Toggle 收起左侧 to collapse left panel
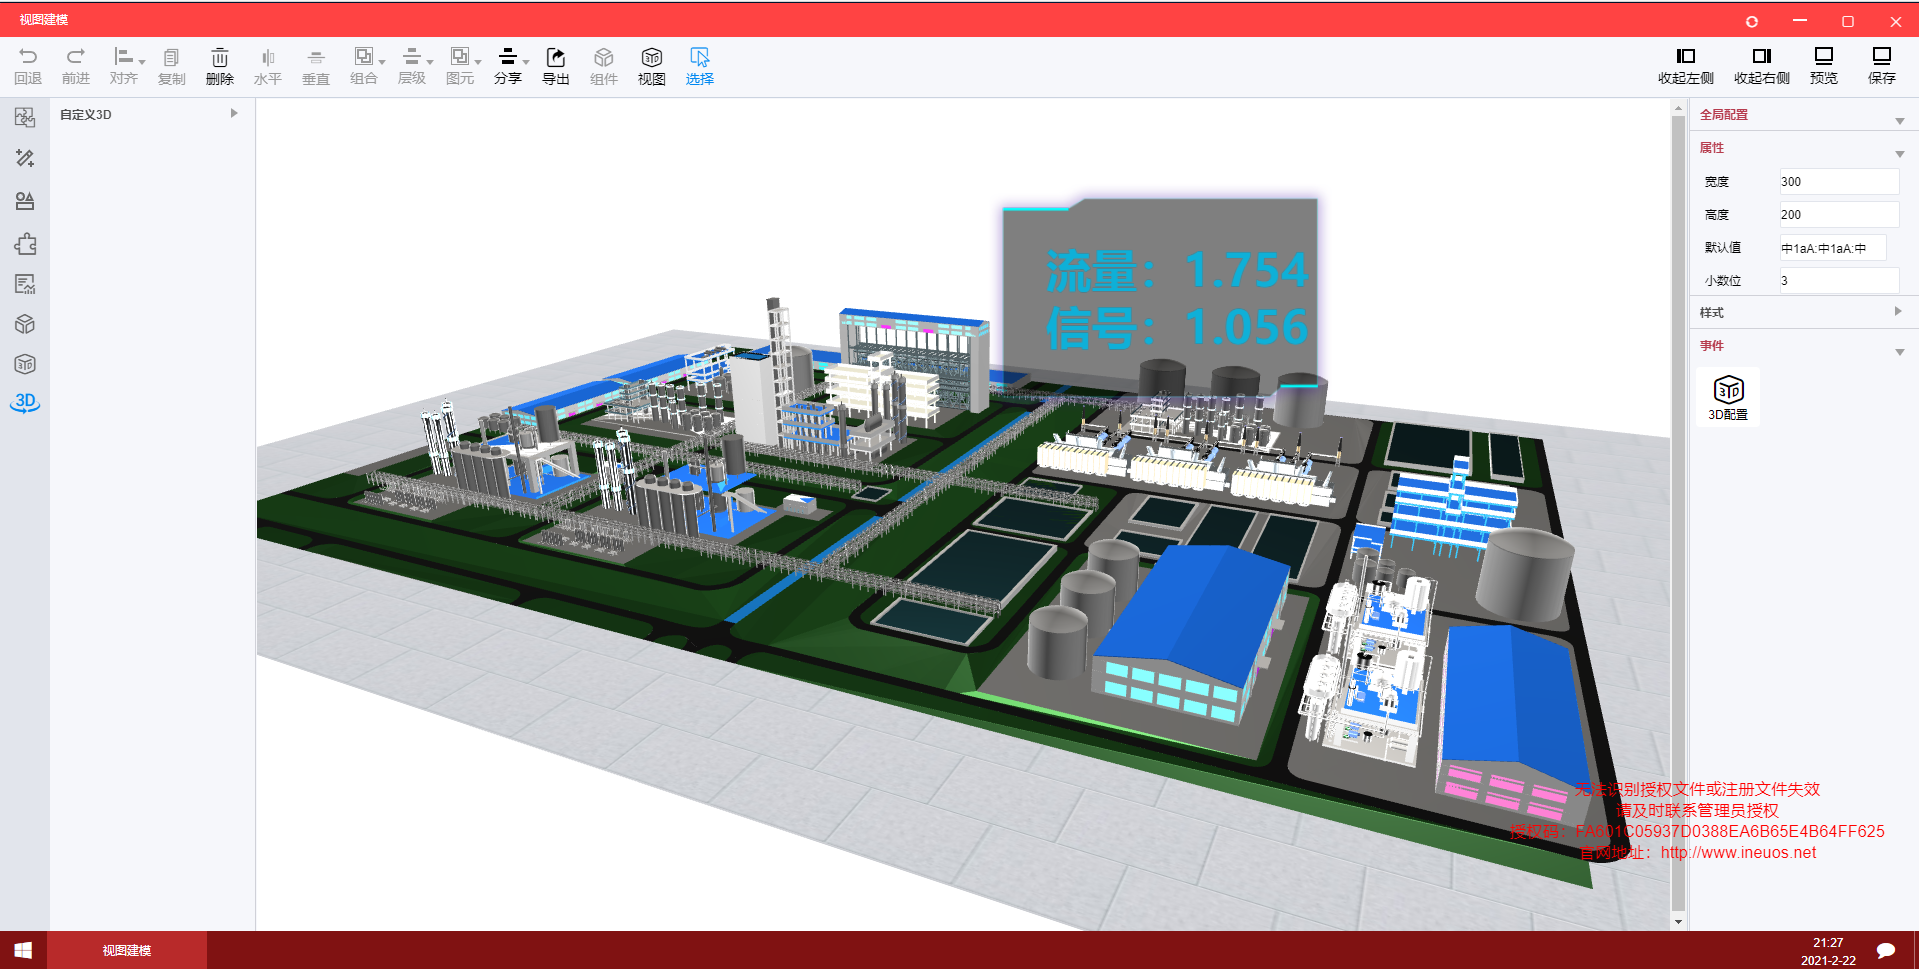 (1685, 65)
